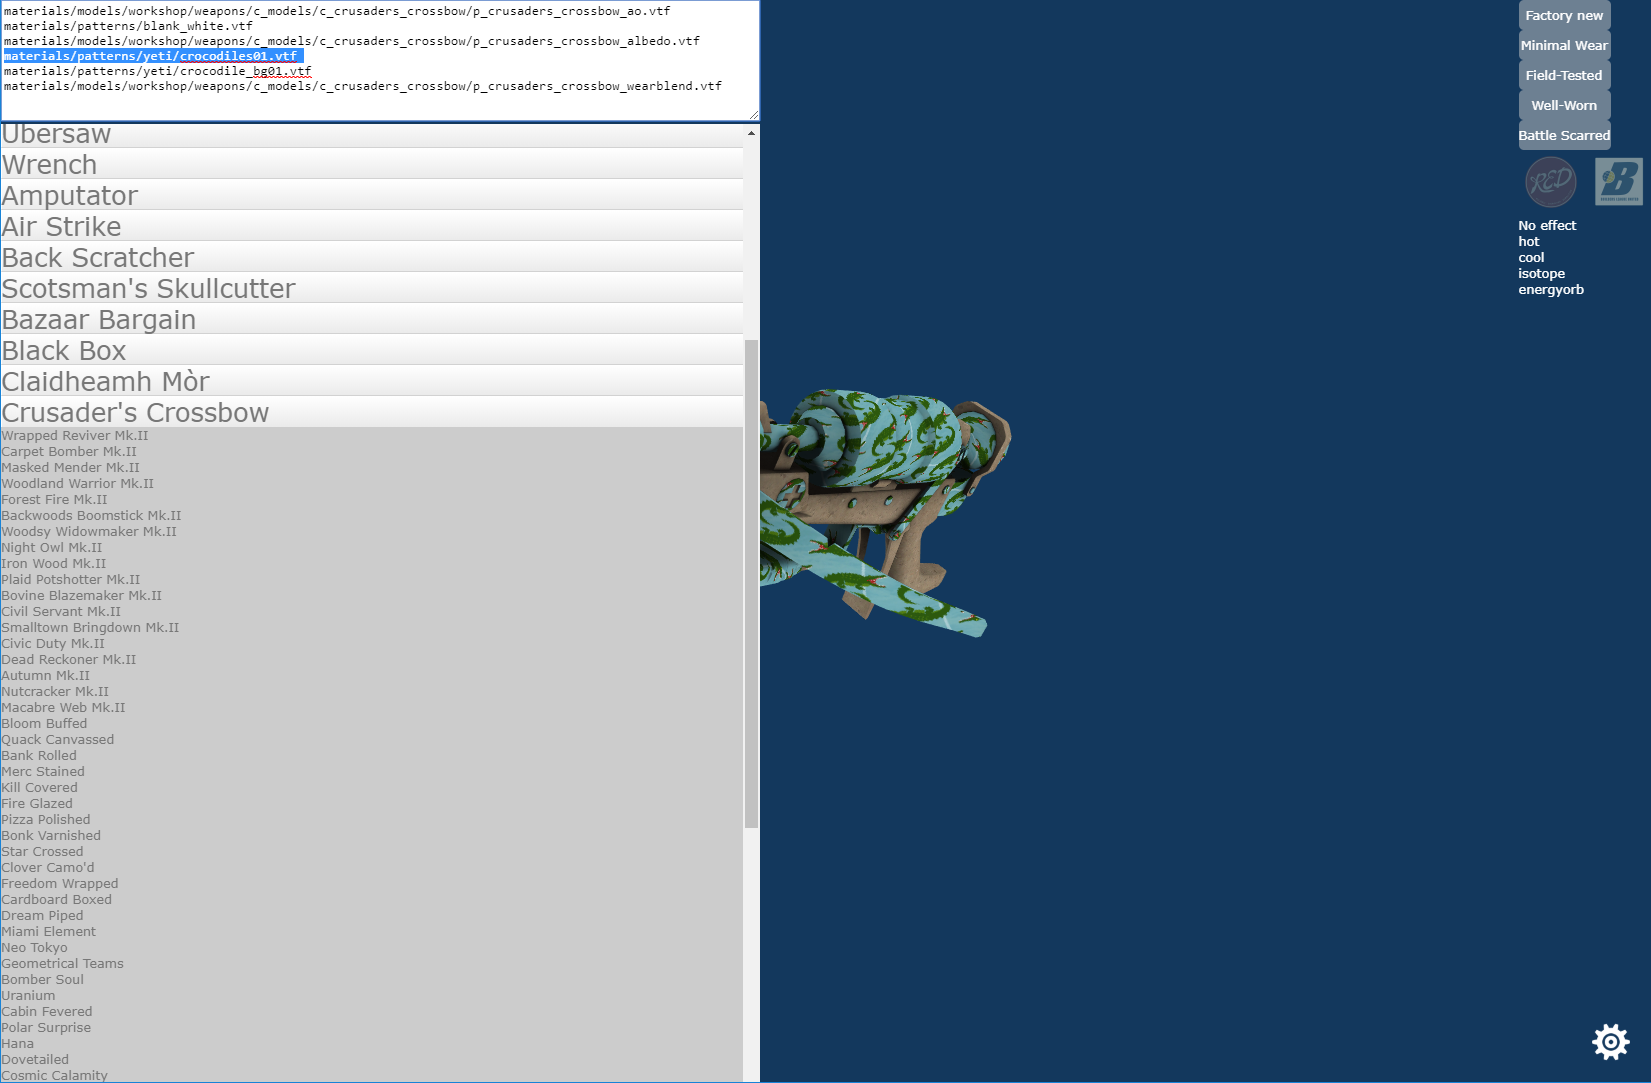The height and width of the screenshot is (1083, 1651).
Task: Expand the Wrench weapon section
Action: [372, 164]
